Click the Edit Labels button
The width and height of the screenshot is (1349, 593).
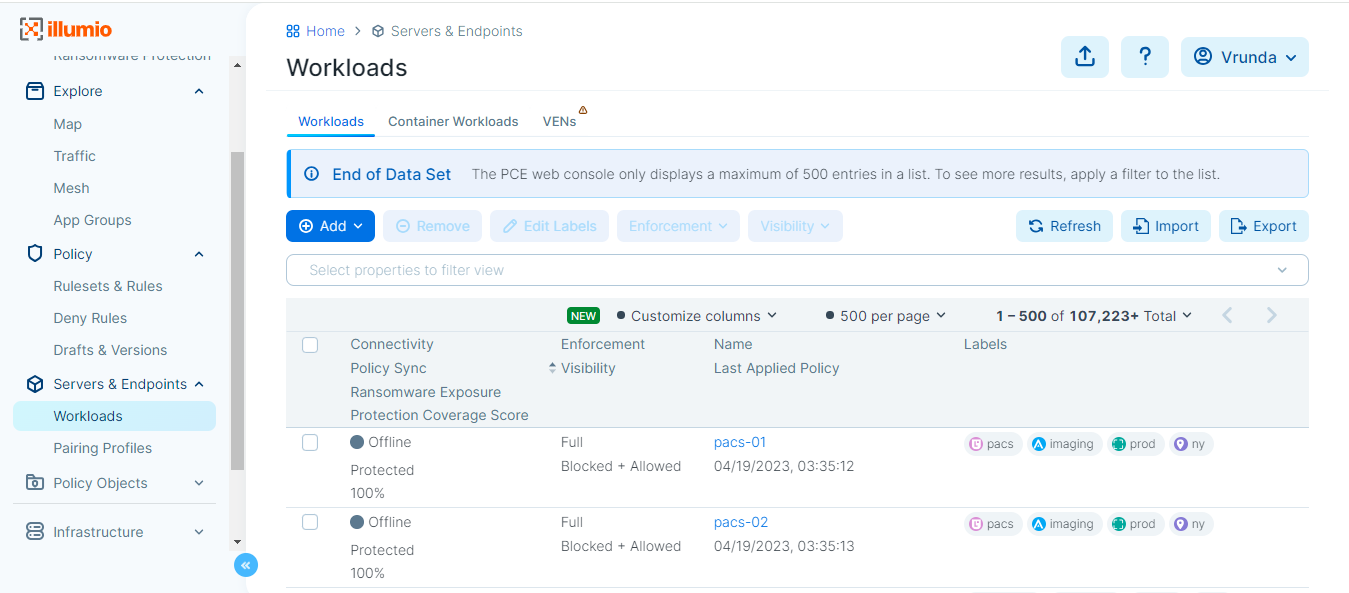pyautogui.click(x=549, y=226)
